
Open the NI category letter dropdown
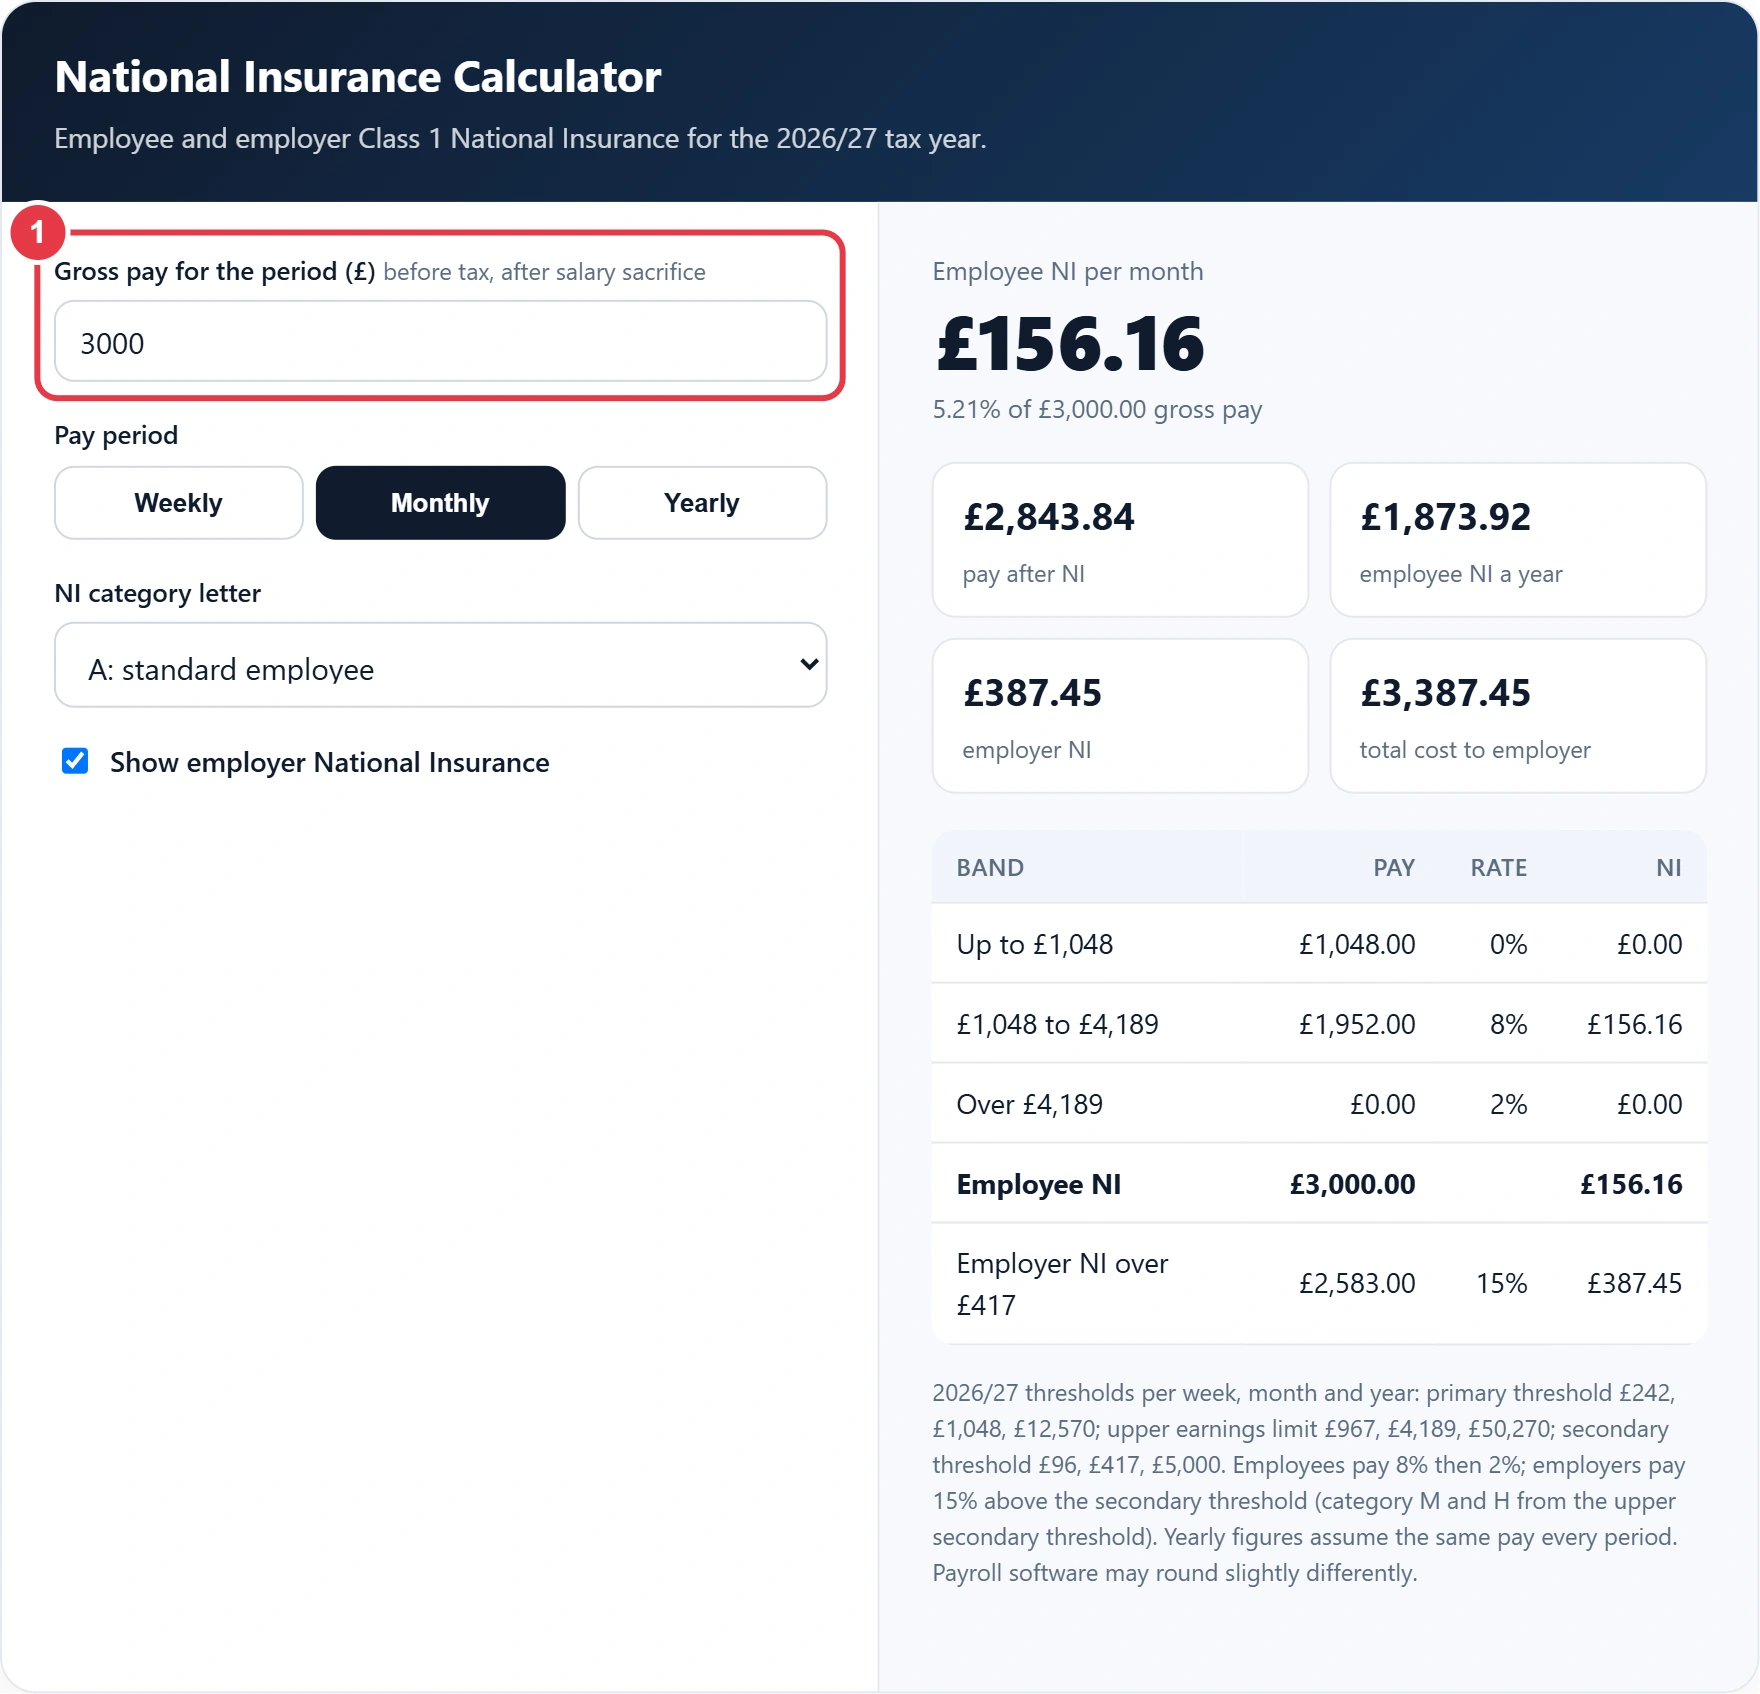click(x=440, y=665)
